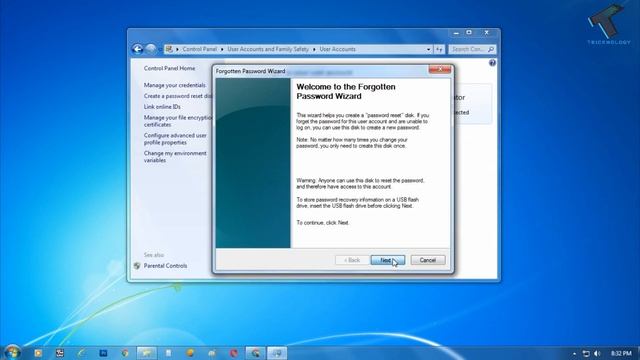Open Parental Controls link
Screen dimensions: 640x360
coord(165,266)
